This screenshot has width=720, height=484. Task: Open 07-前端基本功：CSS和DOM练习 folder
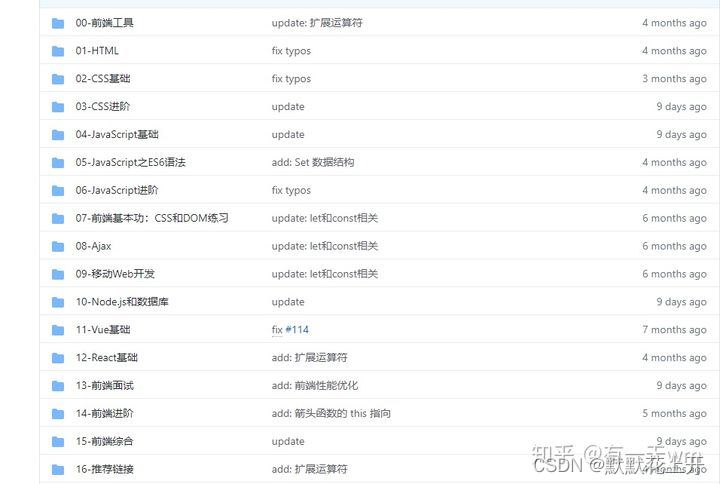click(152, 218)
